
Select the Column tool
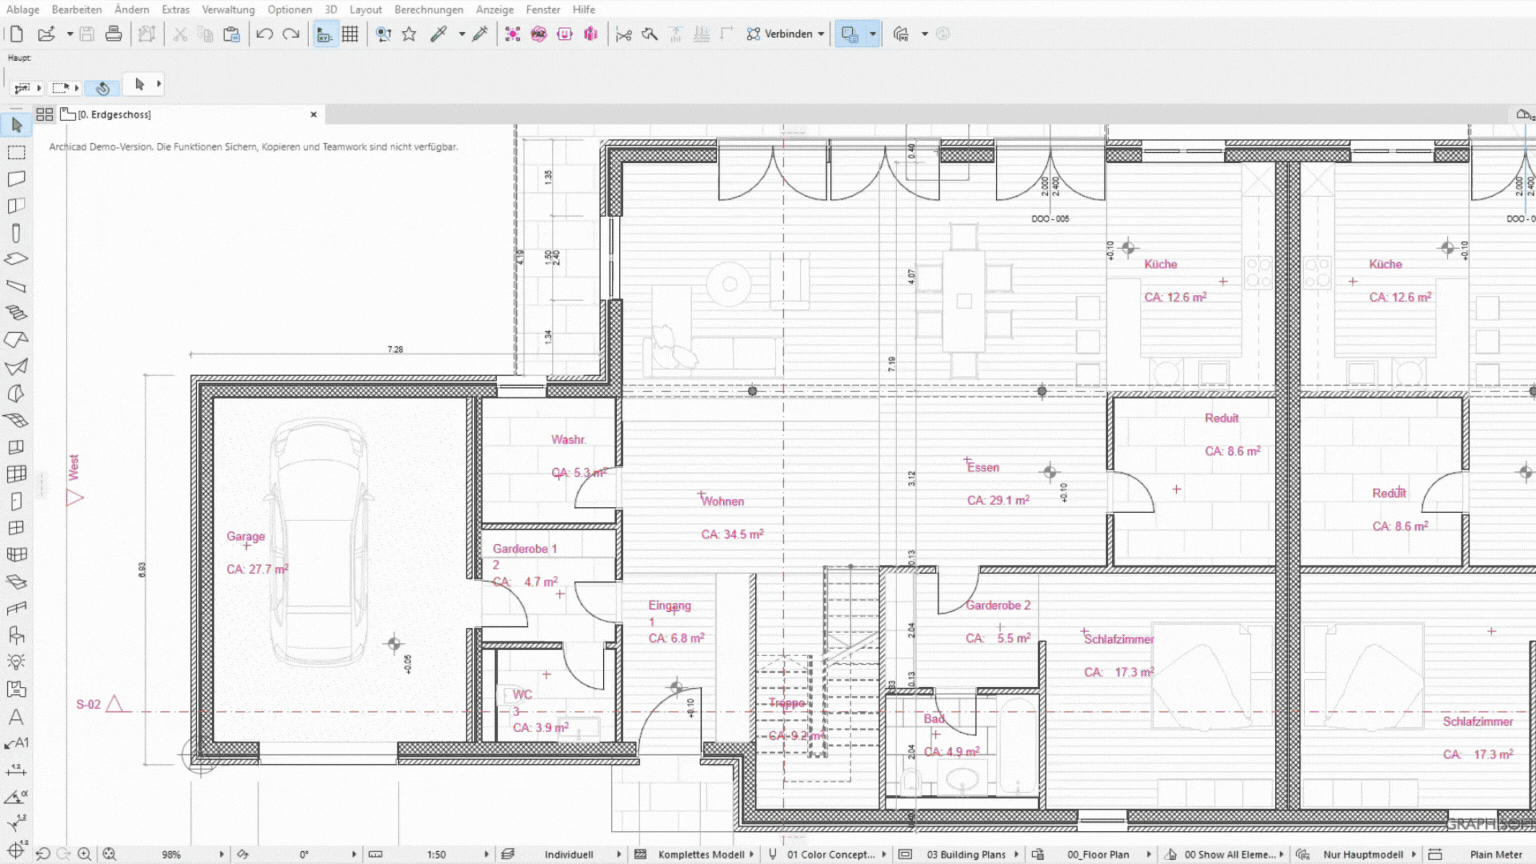tap(16, 233)
